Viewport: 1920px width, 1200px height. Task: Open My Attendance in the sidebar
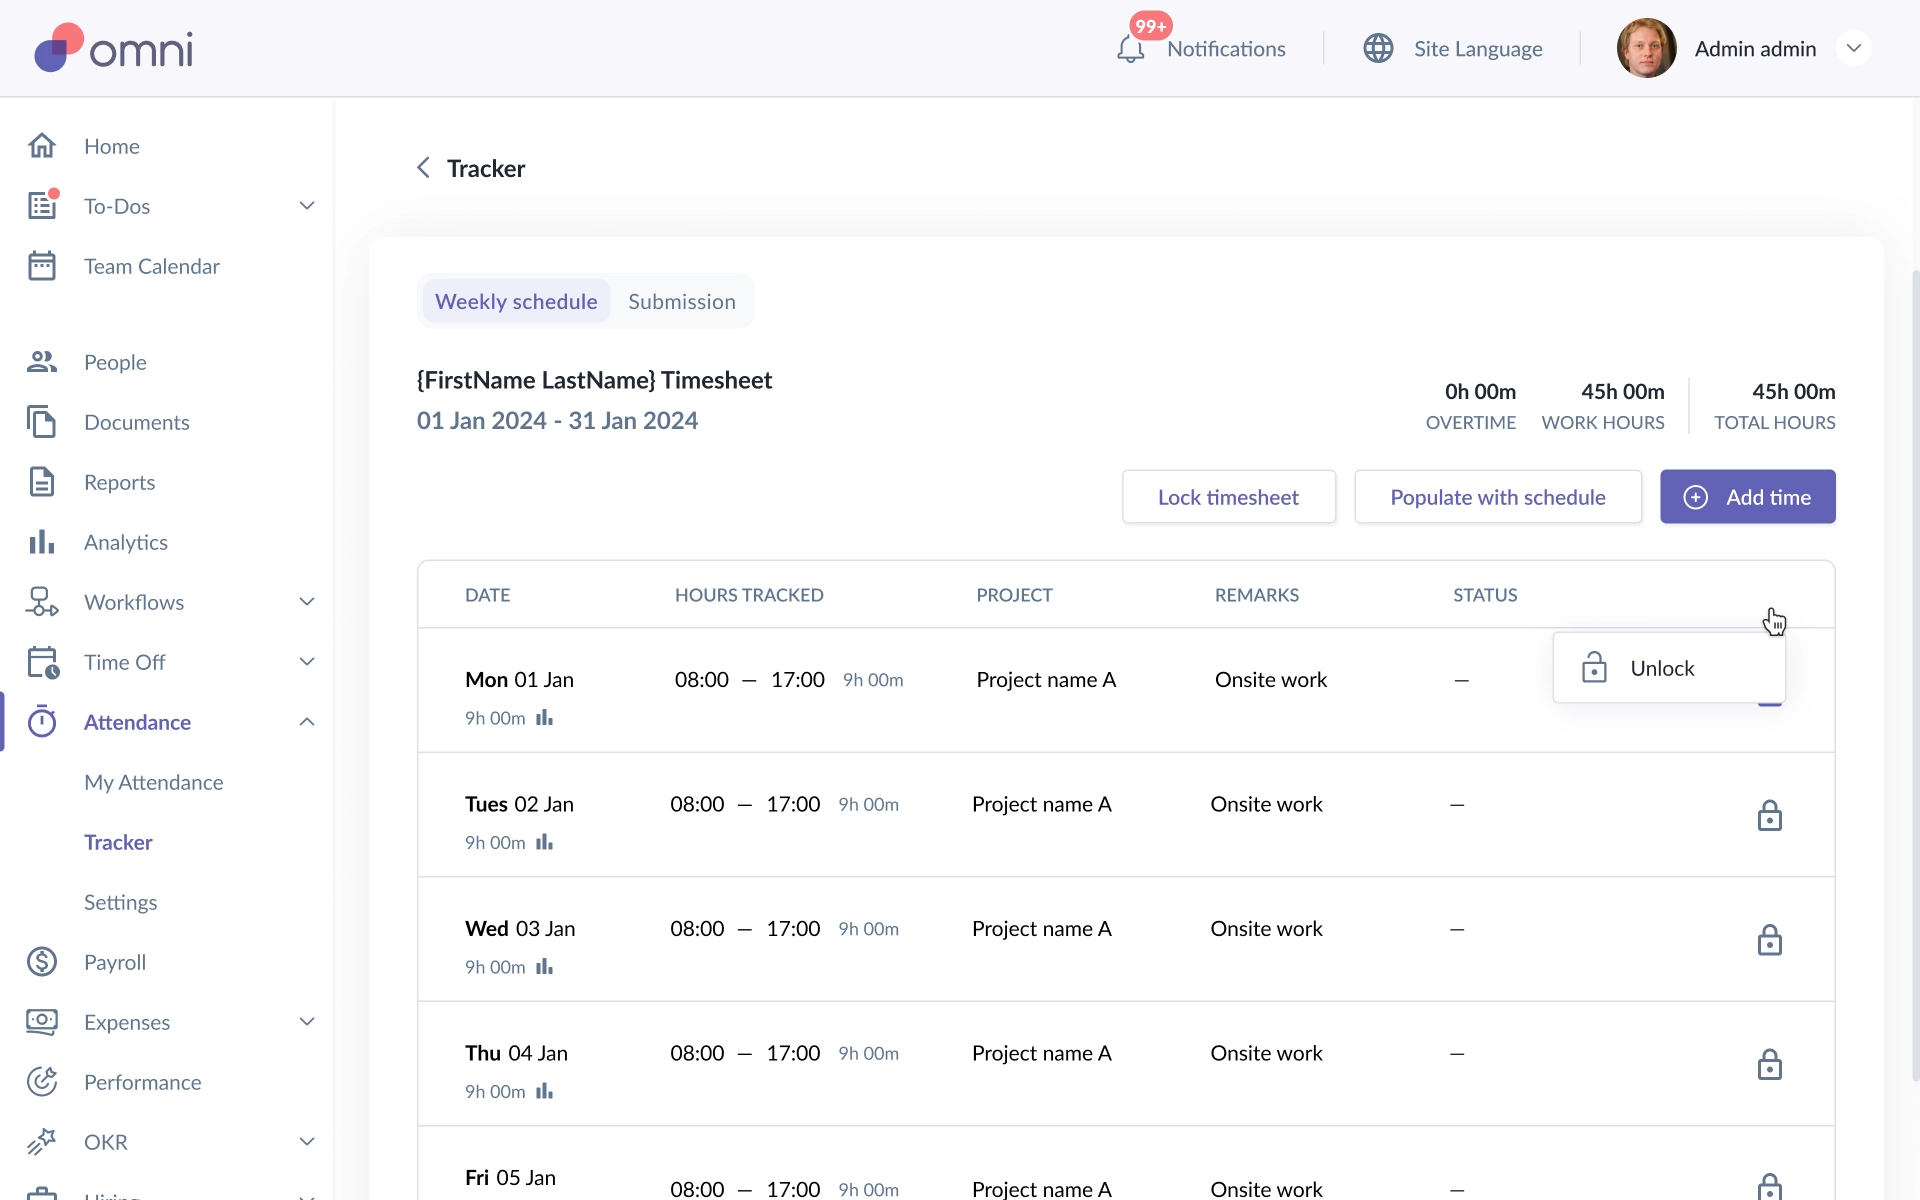click(x=153, y=782)
